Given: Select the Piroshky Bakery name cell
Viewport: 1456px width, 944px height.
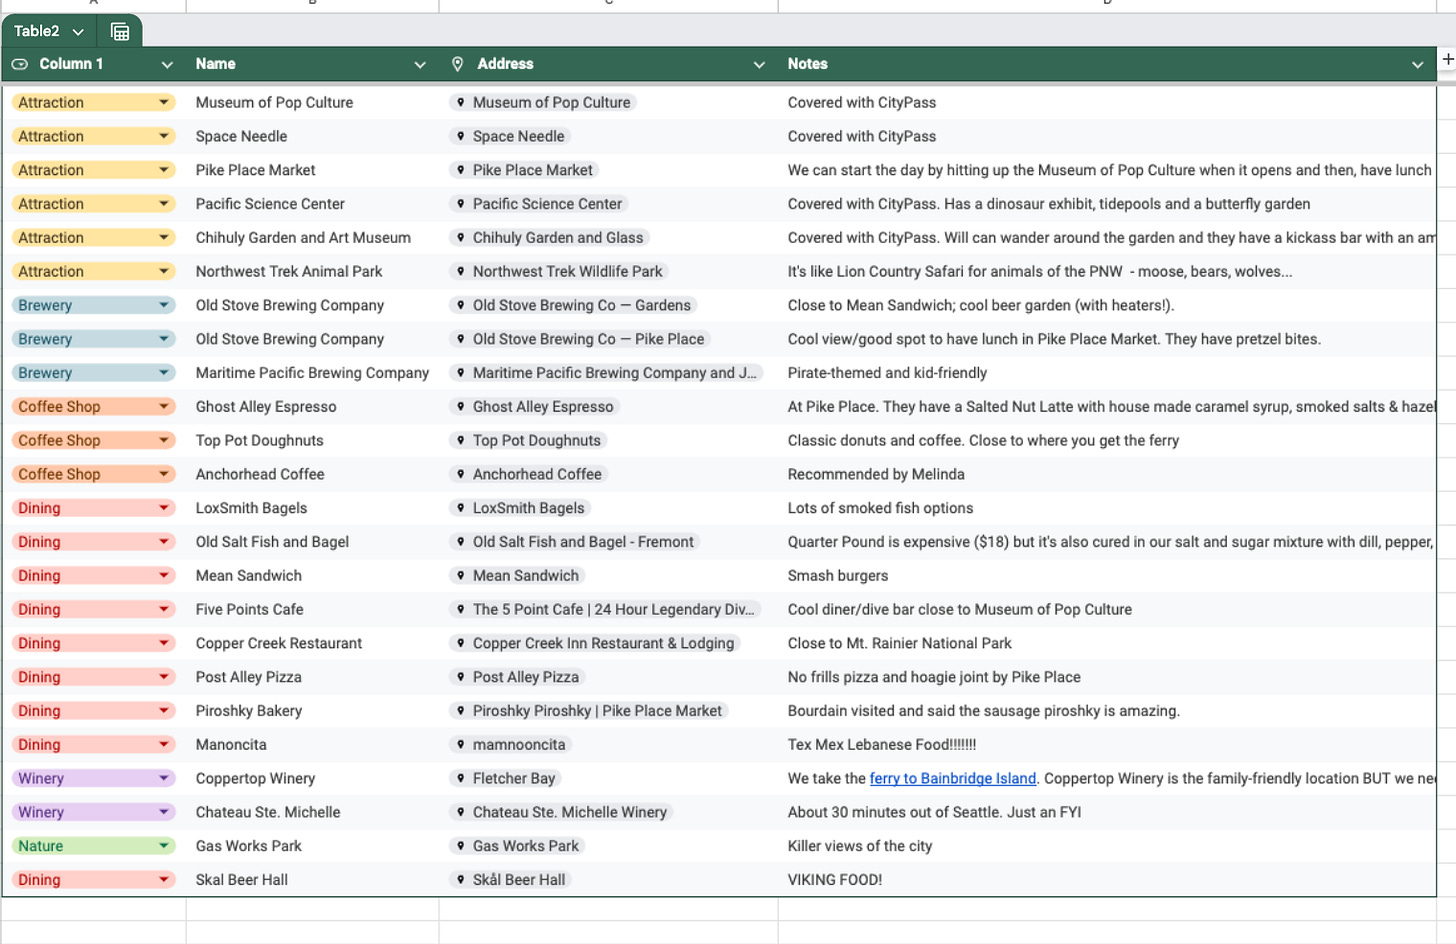Looking at the screenshot, I should (312, 711).
